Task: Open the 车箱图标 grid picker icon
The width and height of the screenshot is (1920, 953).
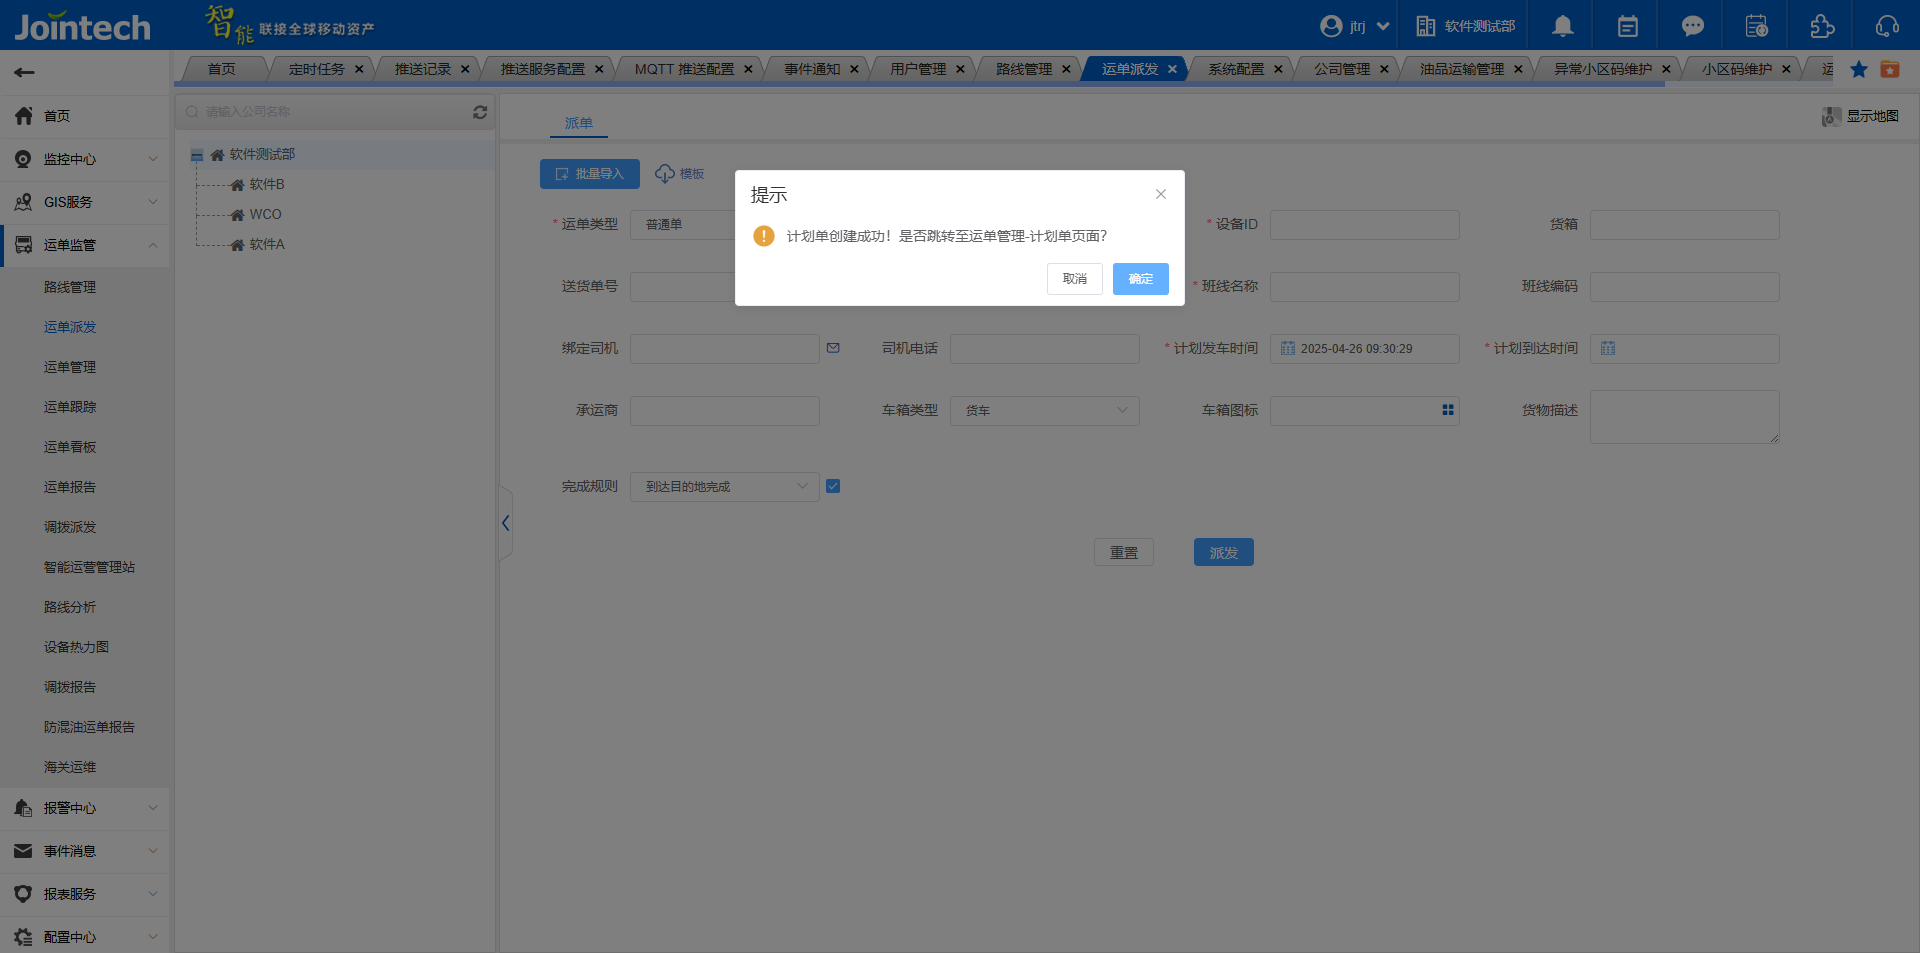Action: [1447, 410]
